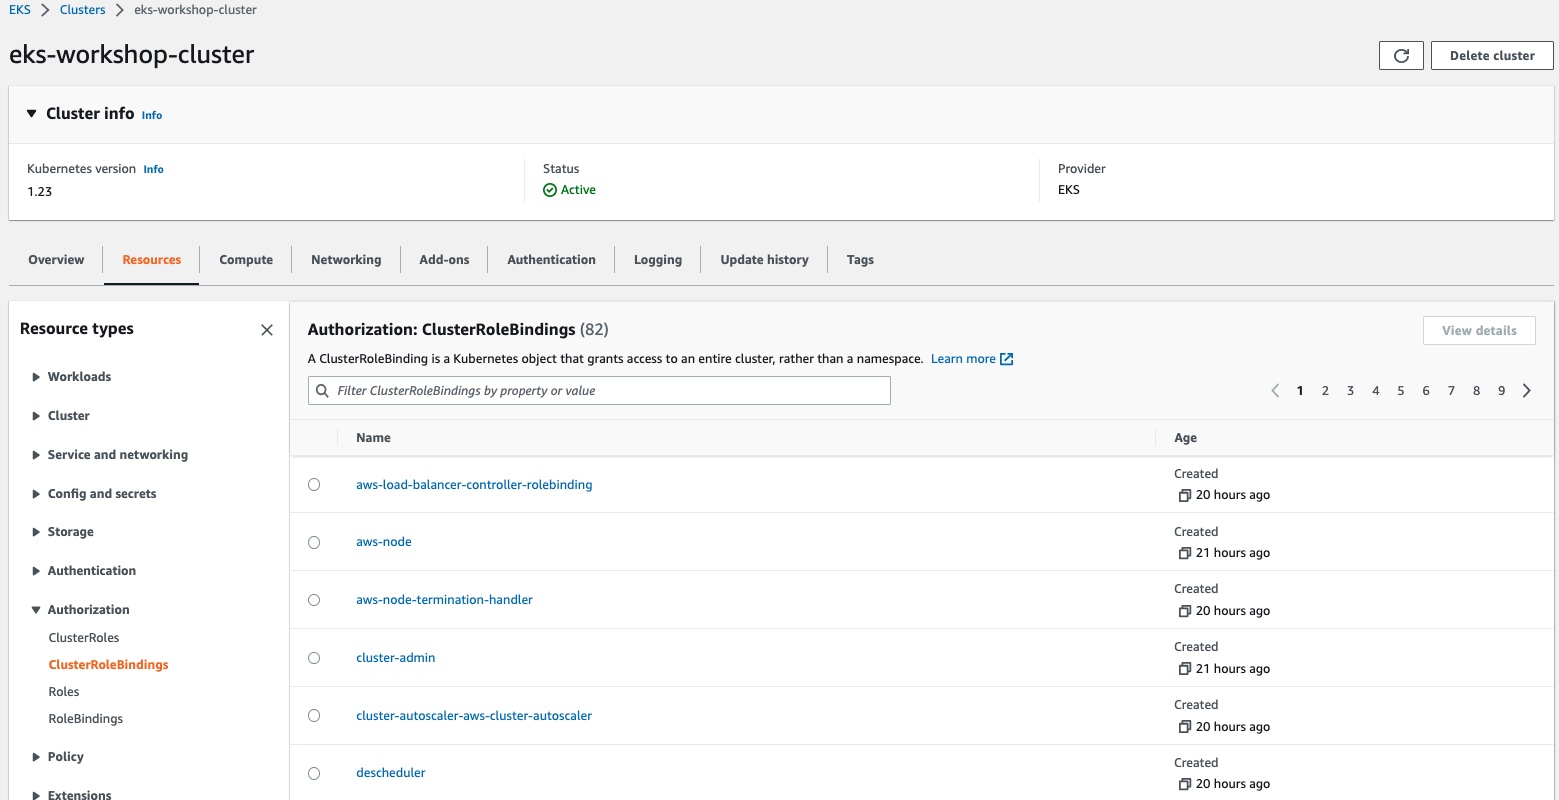Viewport: 1559px width, 800px height.
Task: Click the Filter ClusterRoleBindings search field
Action: 600,391
